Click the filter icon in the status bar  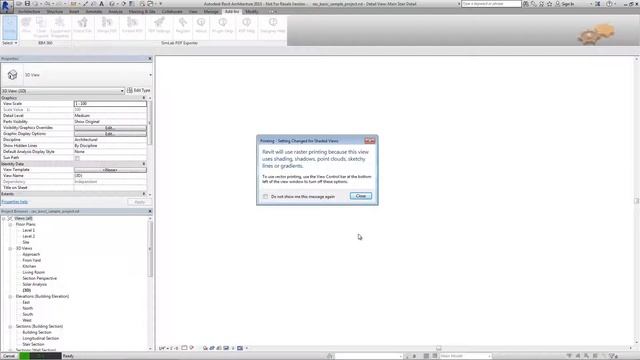tap(612, 356)
